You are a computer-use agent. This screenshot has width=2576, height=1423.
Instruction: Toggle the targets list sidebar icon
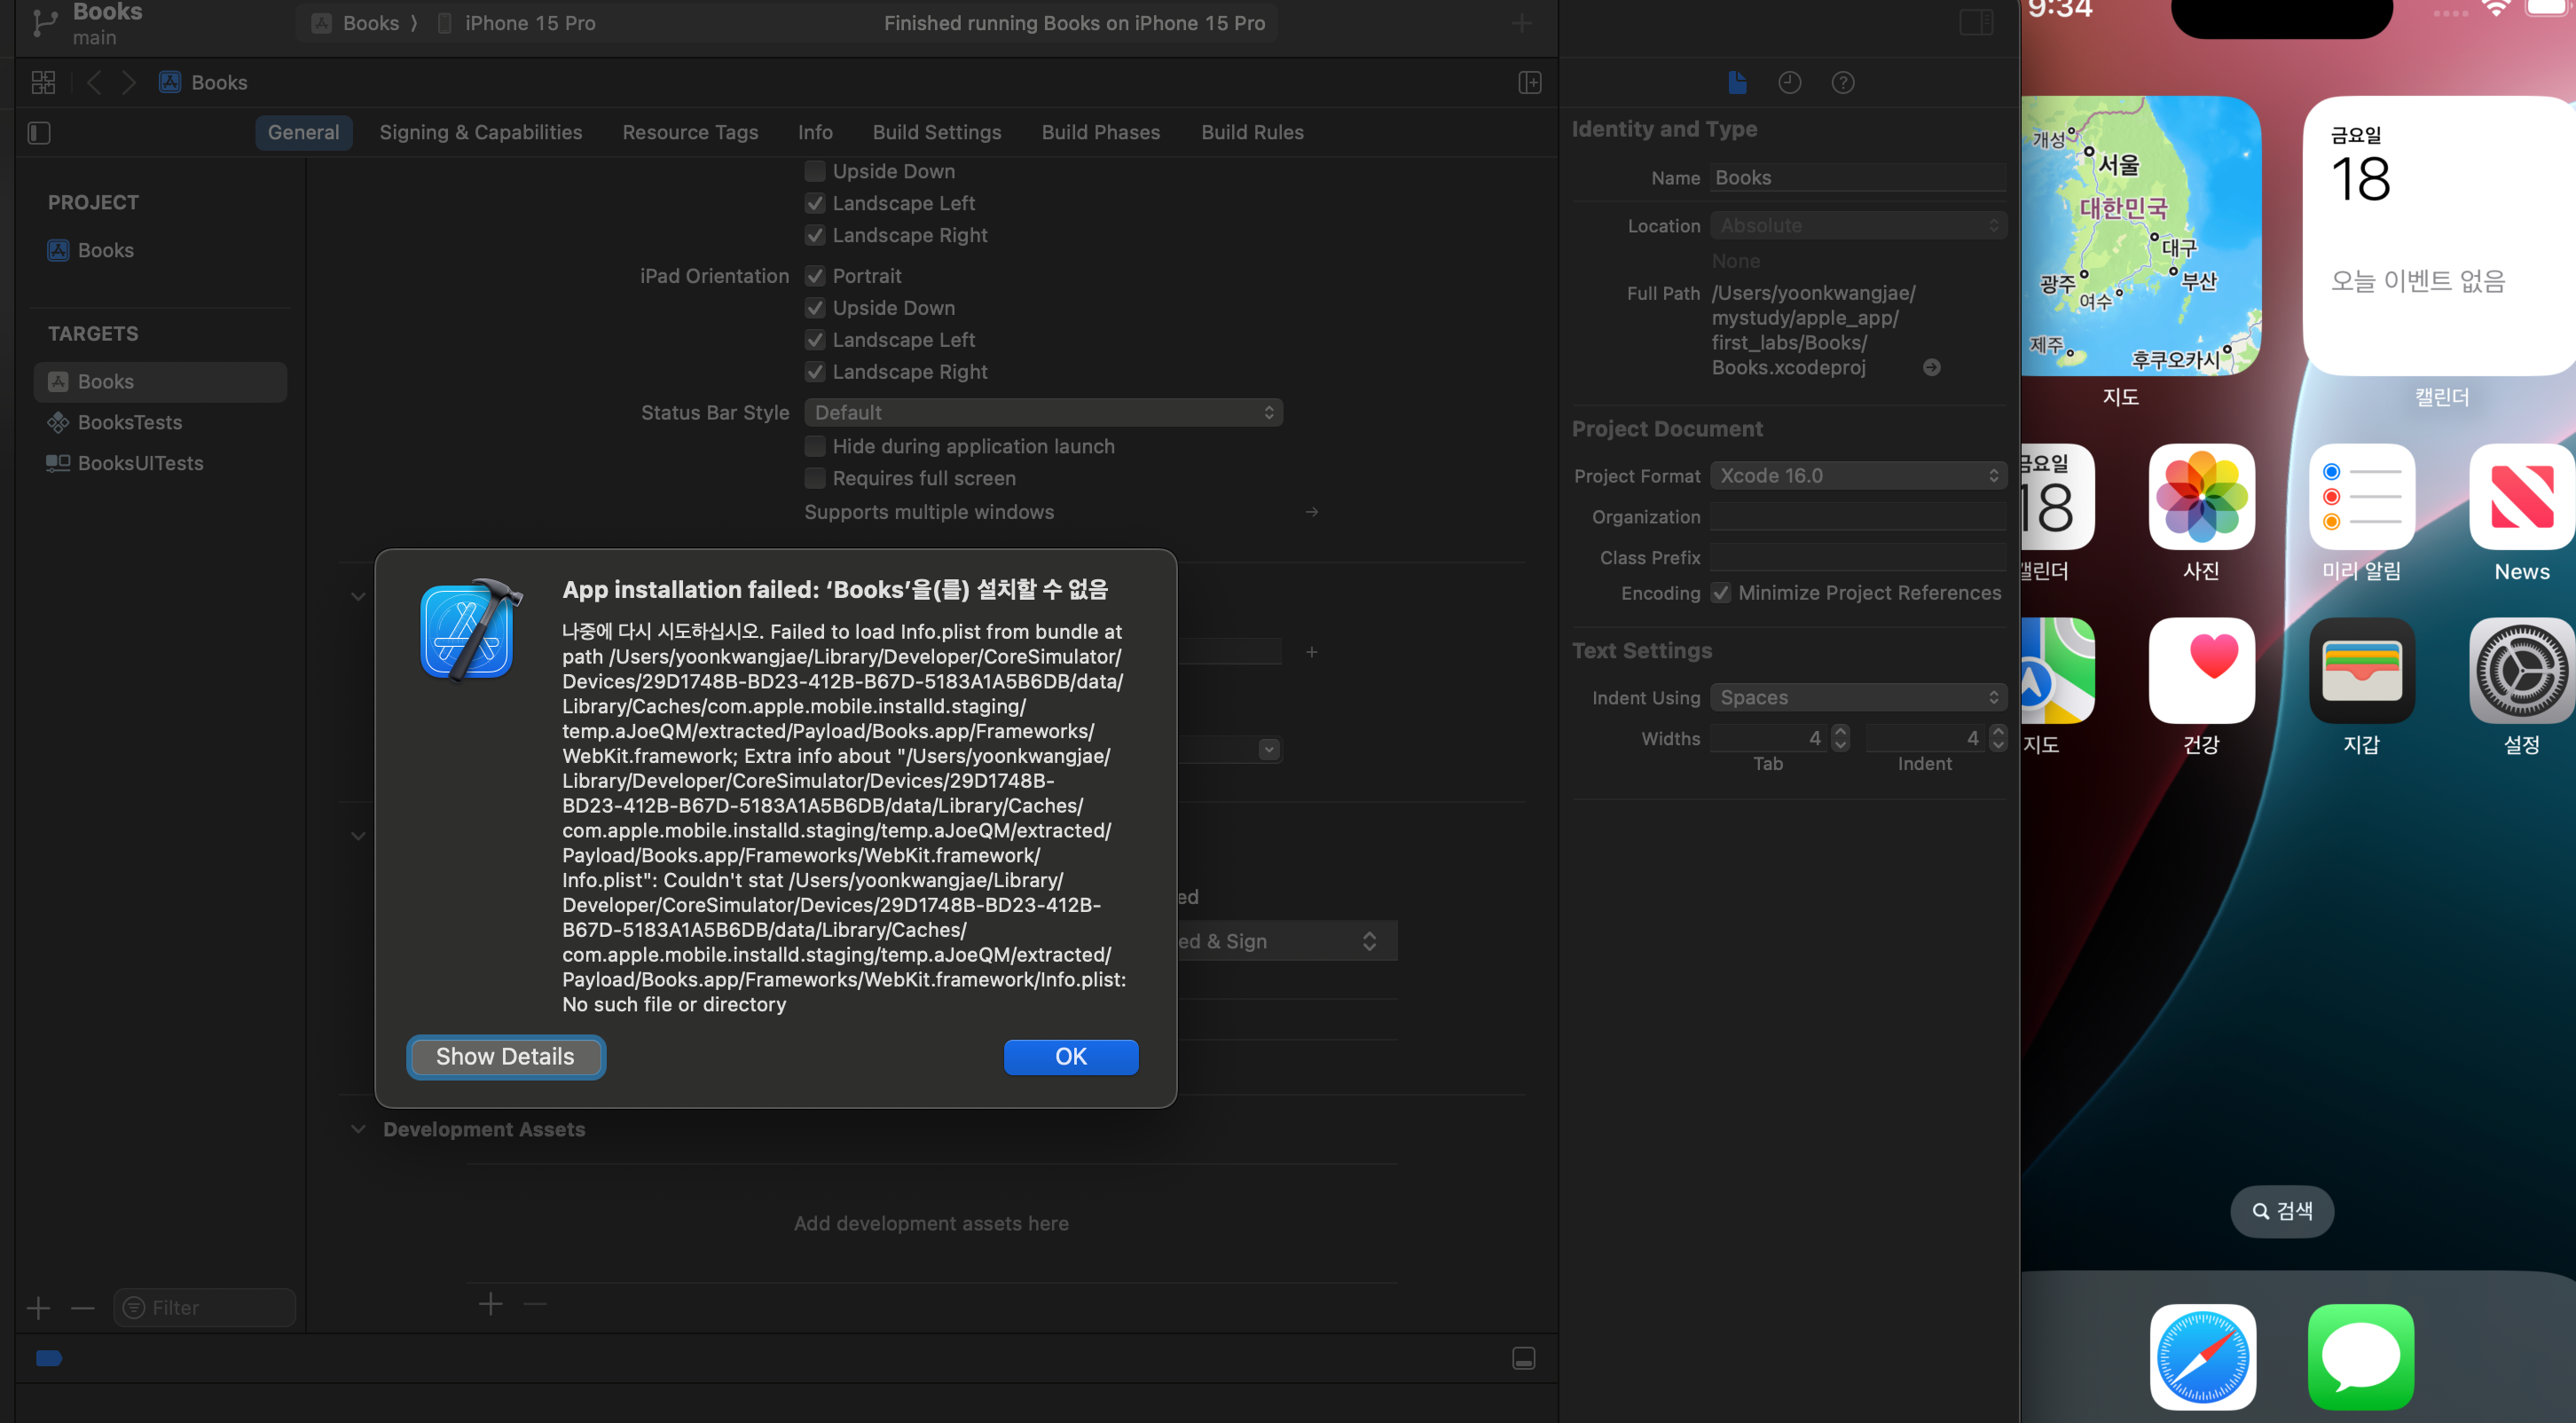39,132
